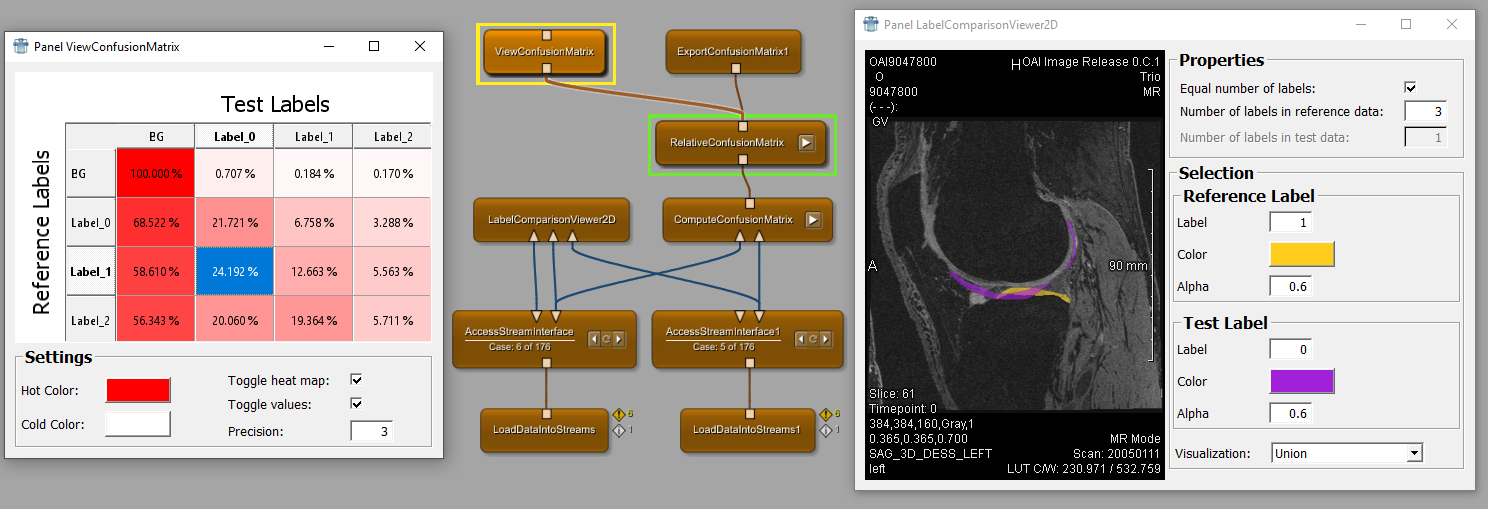Uncheck Equal number of labels checkbox
This screenshot has height=509, width=1488.
(x=1410, y=88)
